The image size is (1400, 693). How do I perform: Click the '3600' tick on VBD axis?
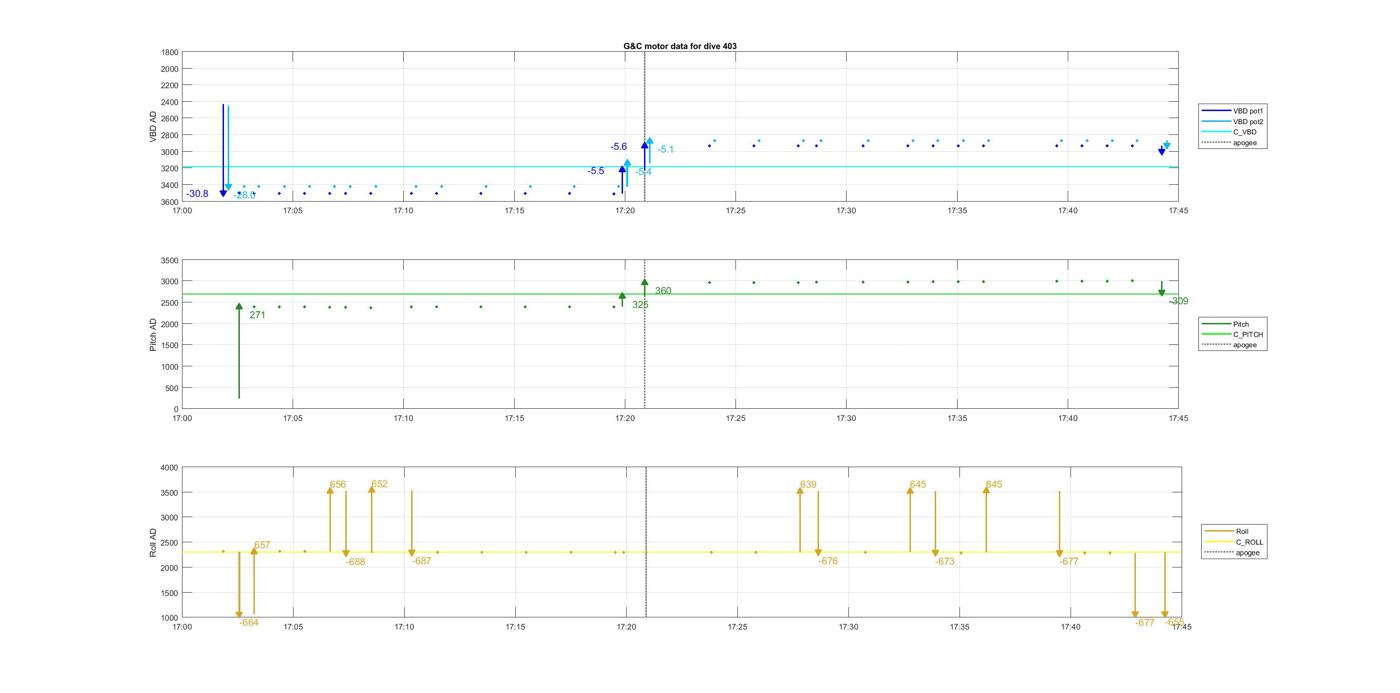pyautogui.click(x=170, y=202)
